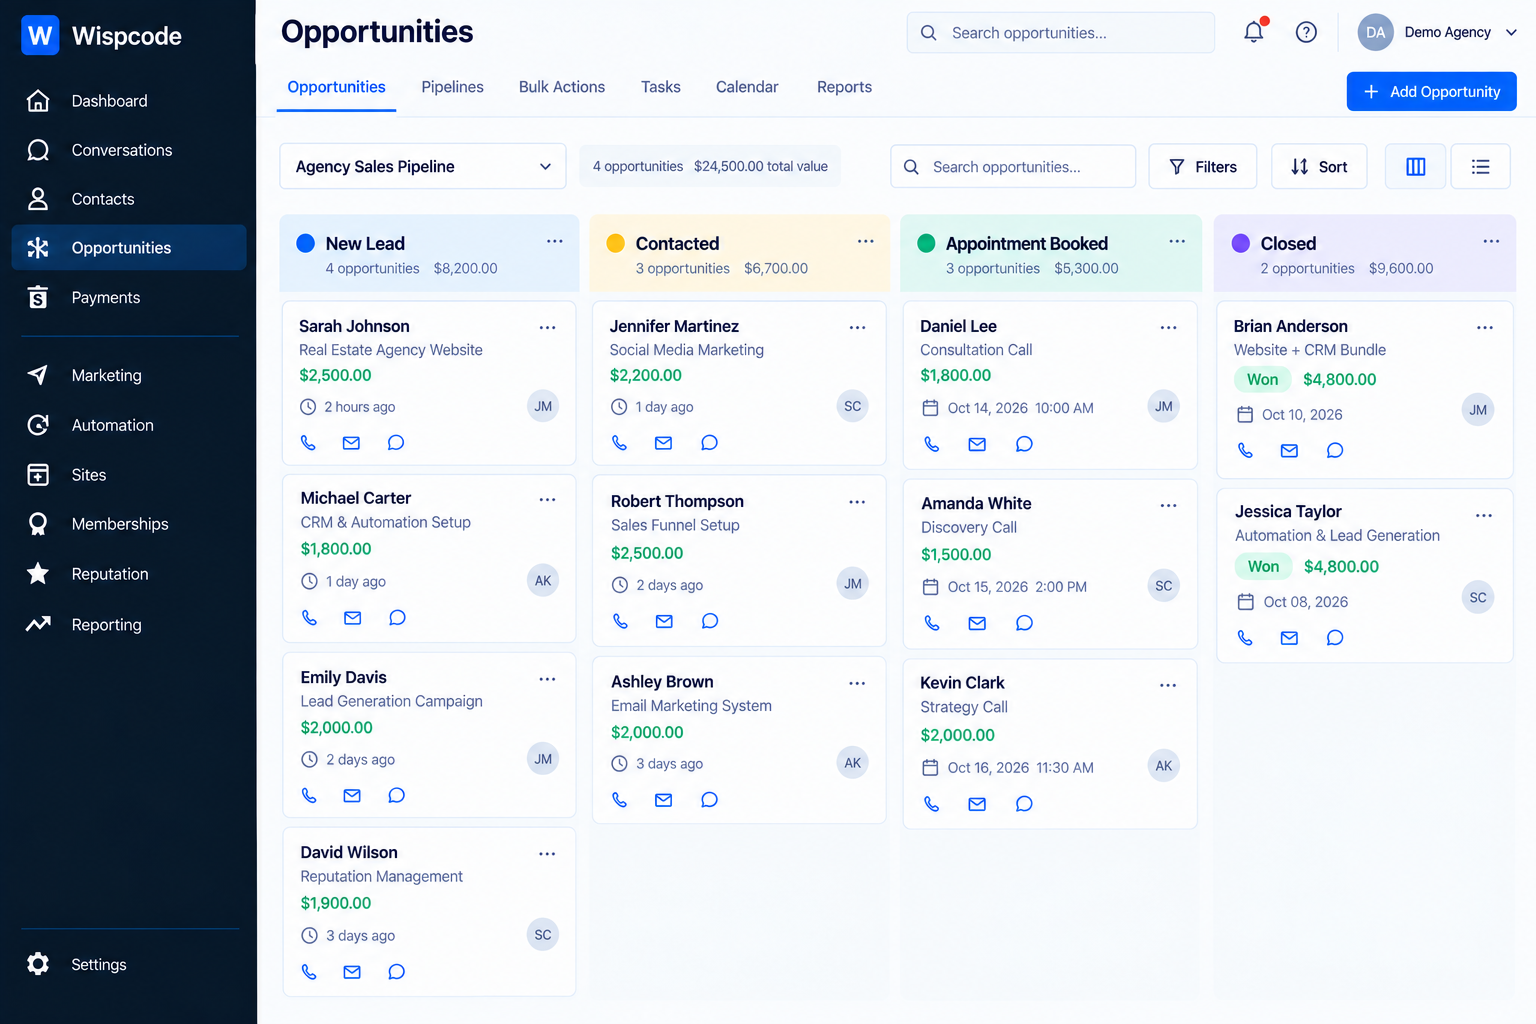The width and height of the screenshot is (1536, 1024).
Task: Open Sarah Johnson card options menu
Action: click(547, 327)
